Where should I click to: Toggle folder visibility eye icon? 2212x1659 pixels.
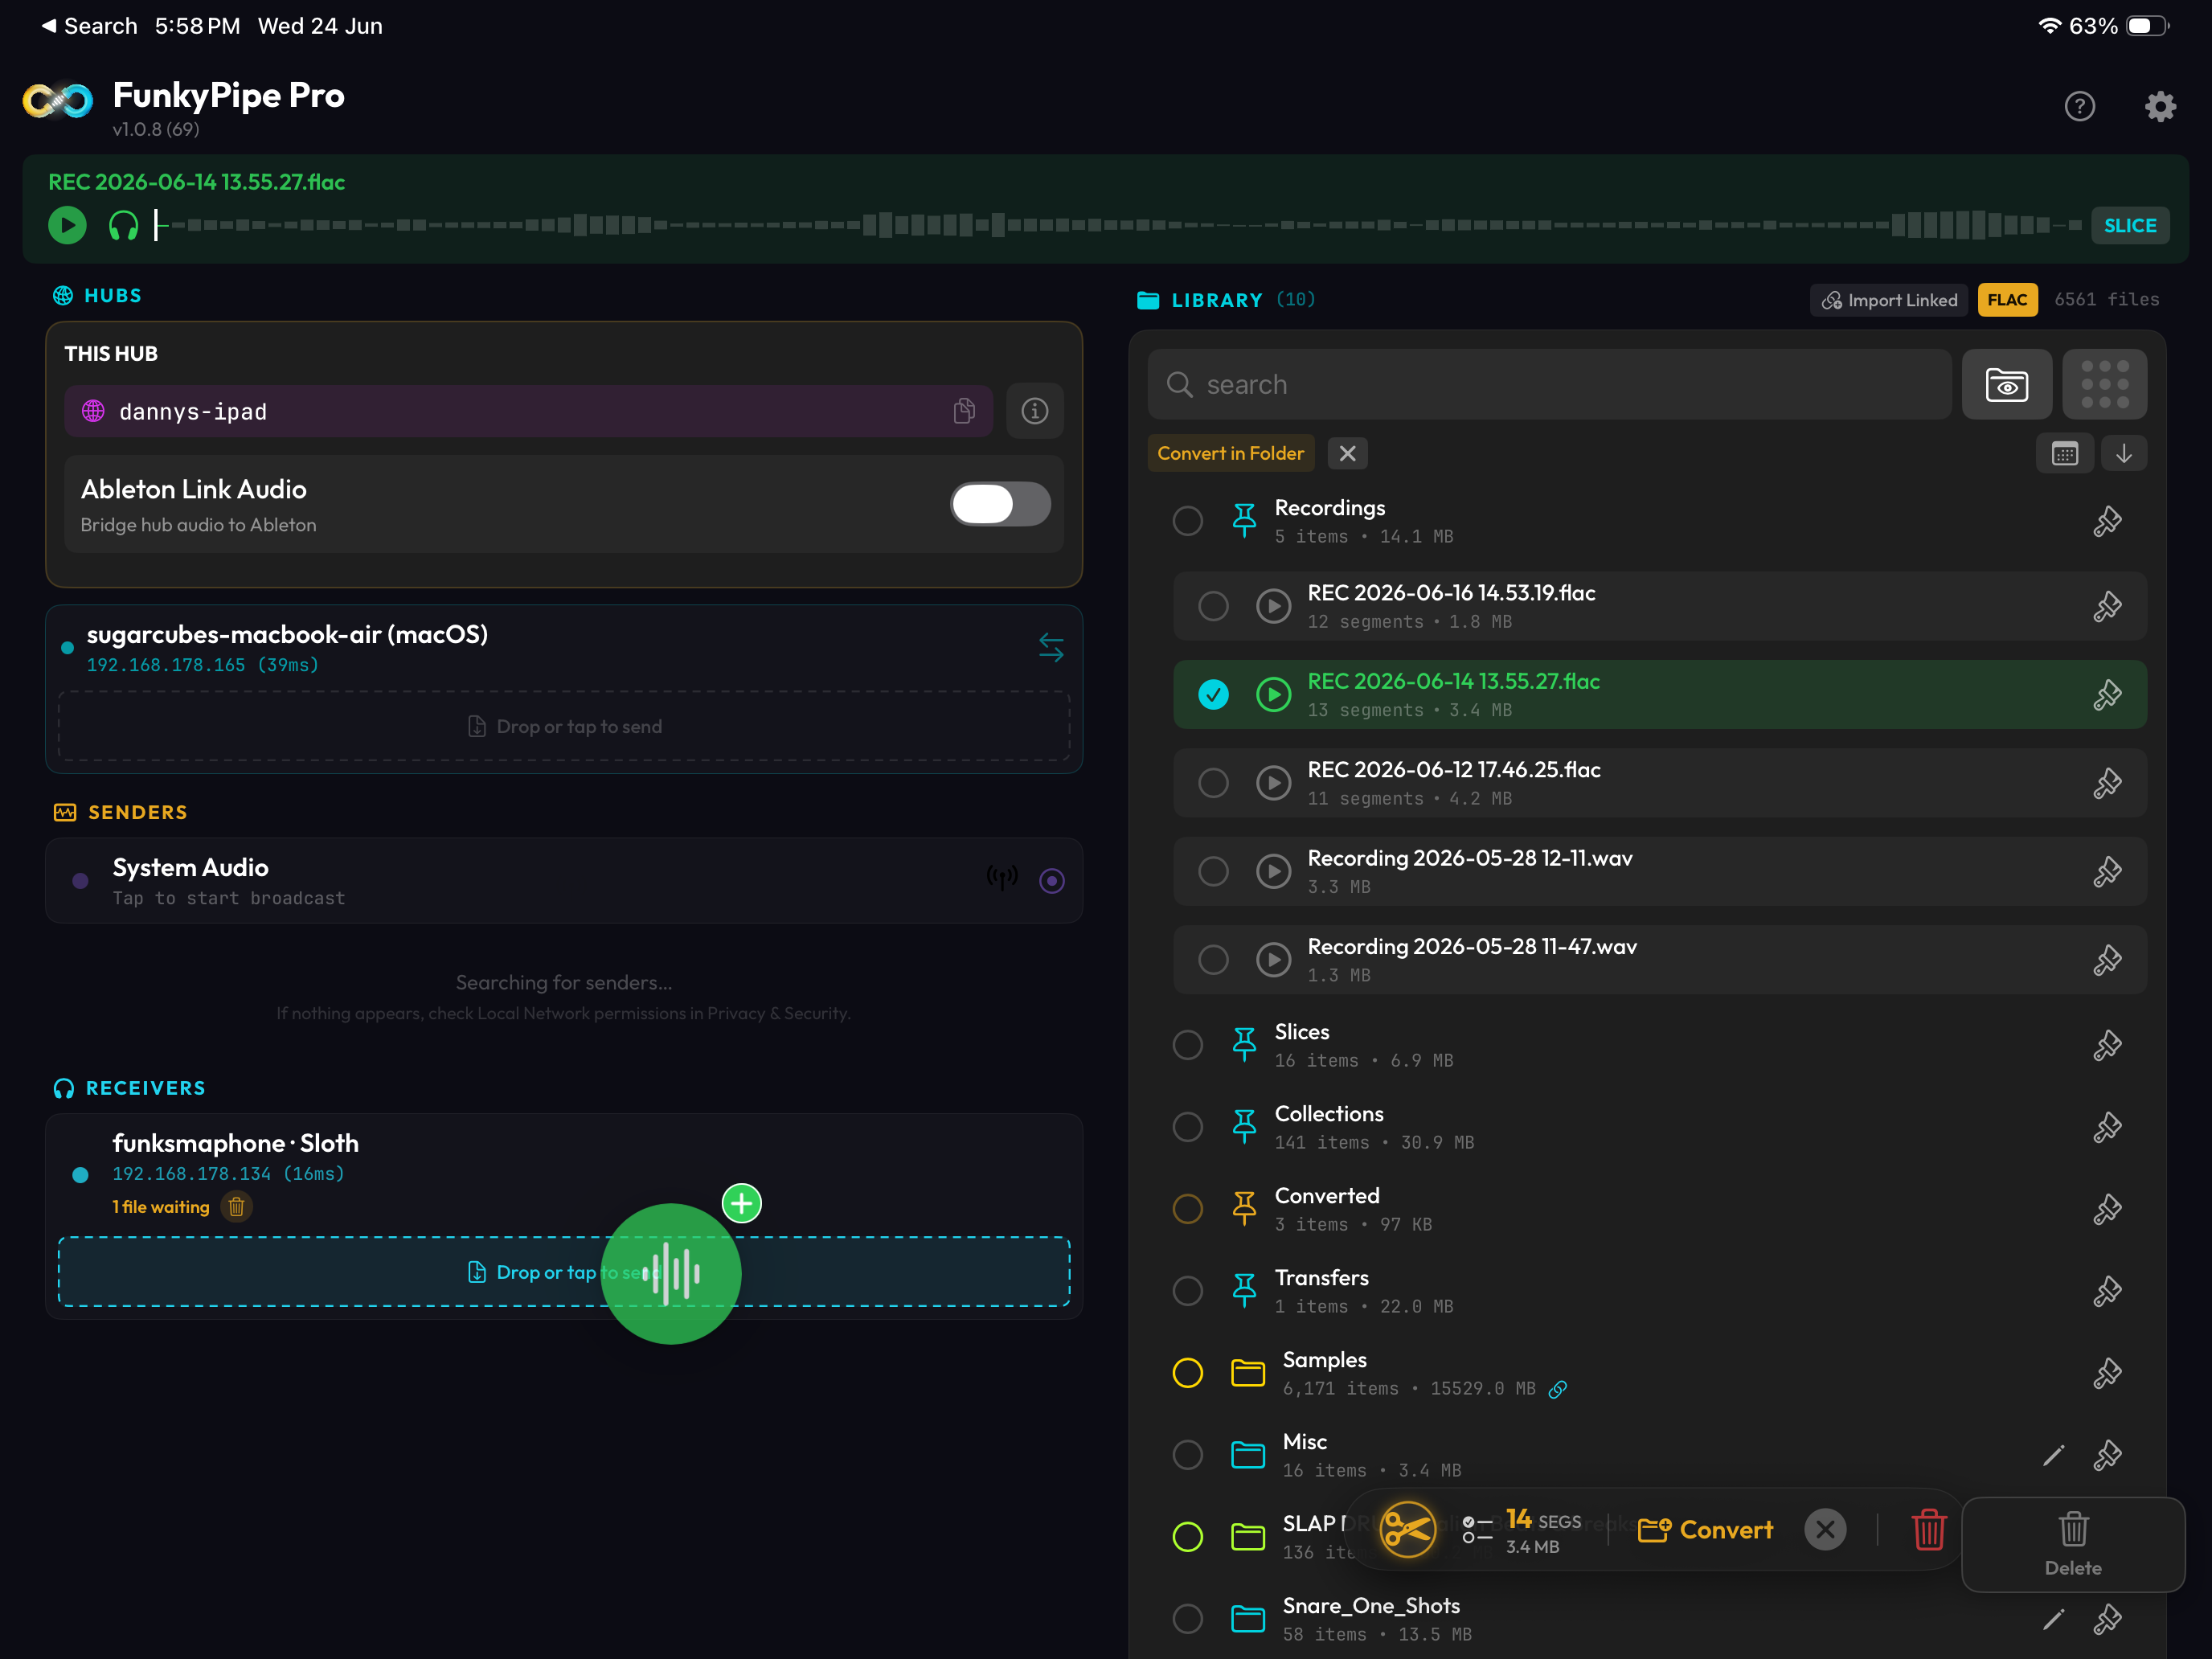(2006, 384)
